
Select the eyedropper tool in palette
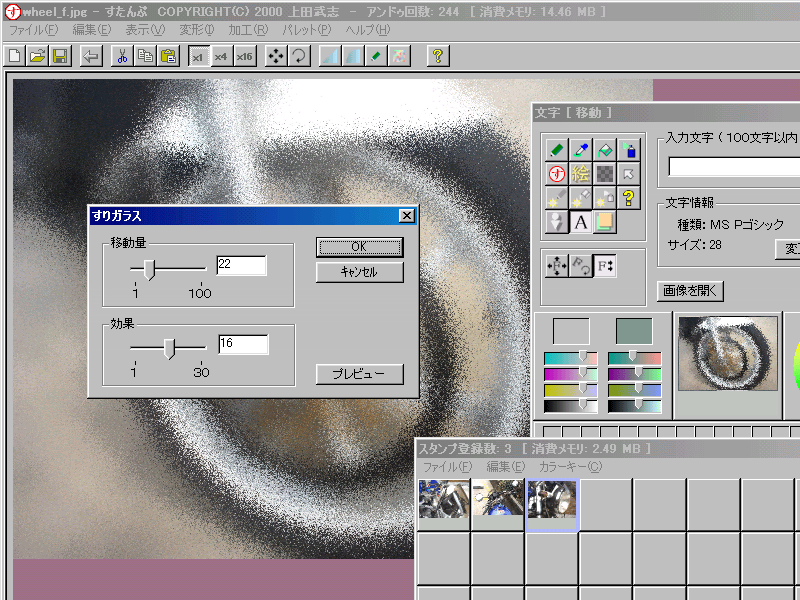click(x=581, y=150)
